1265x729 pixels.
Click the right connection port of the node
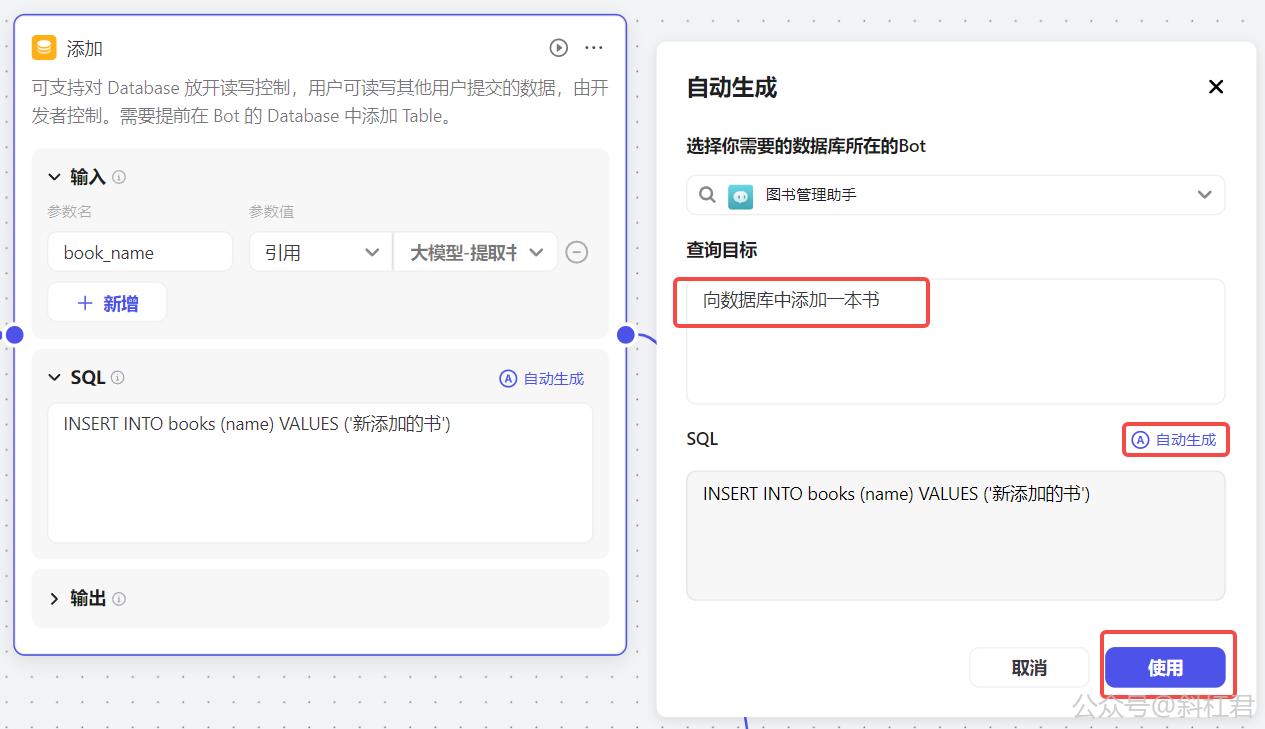[626, 334]
